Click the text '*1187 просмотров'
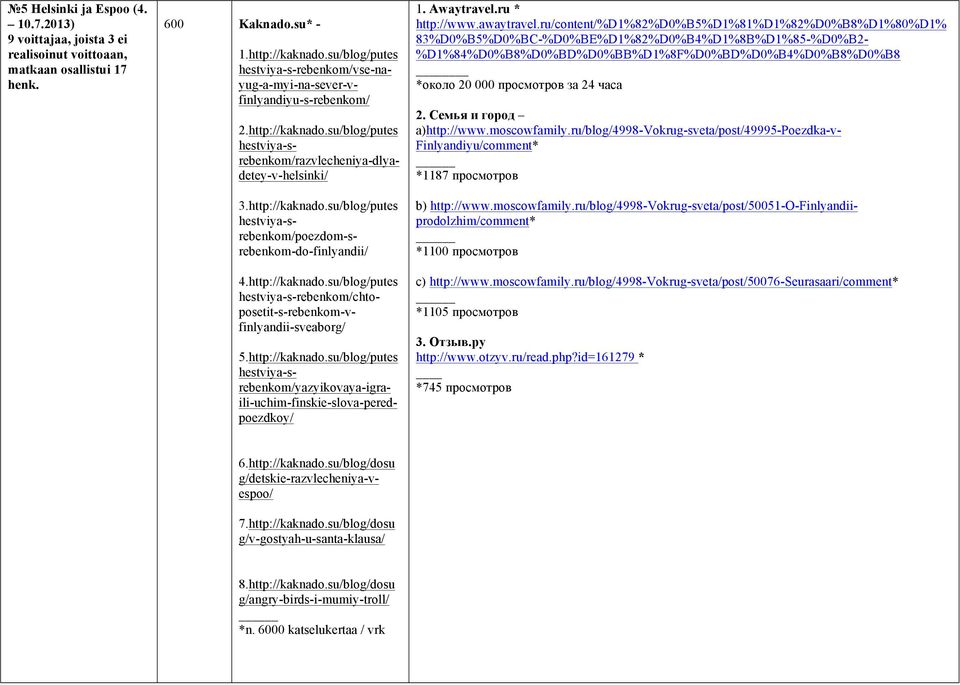 coord(467,176)
